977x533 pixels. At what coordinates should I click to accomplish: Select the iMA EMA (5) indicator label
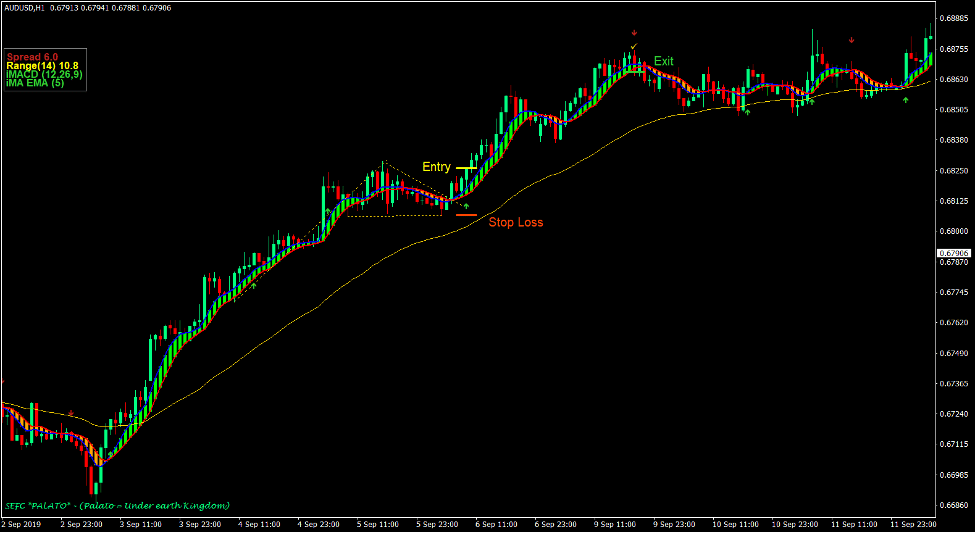coord(37,84)
